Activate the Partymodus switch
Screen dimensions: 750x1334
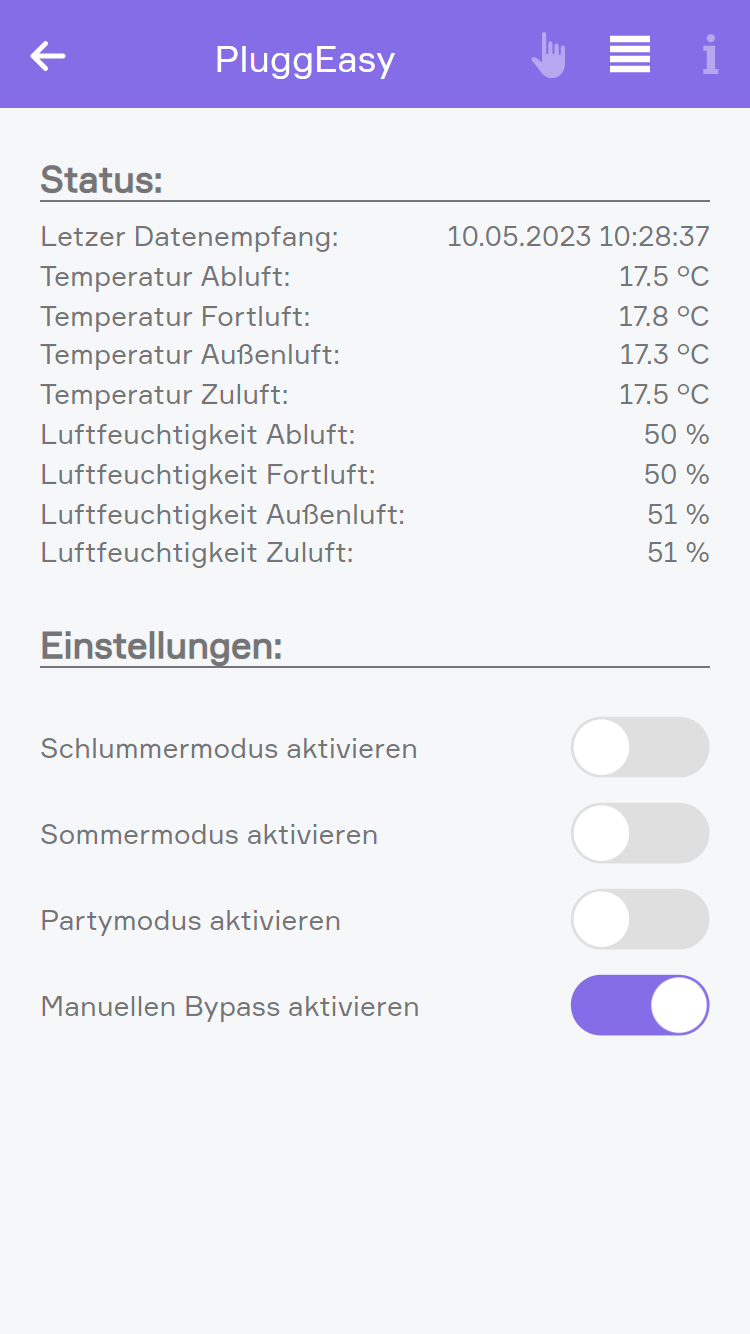640,919
